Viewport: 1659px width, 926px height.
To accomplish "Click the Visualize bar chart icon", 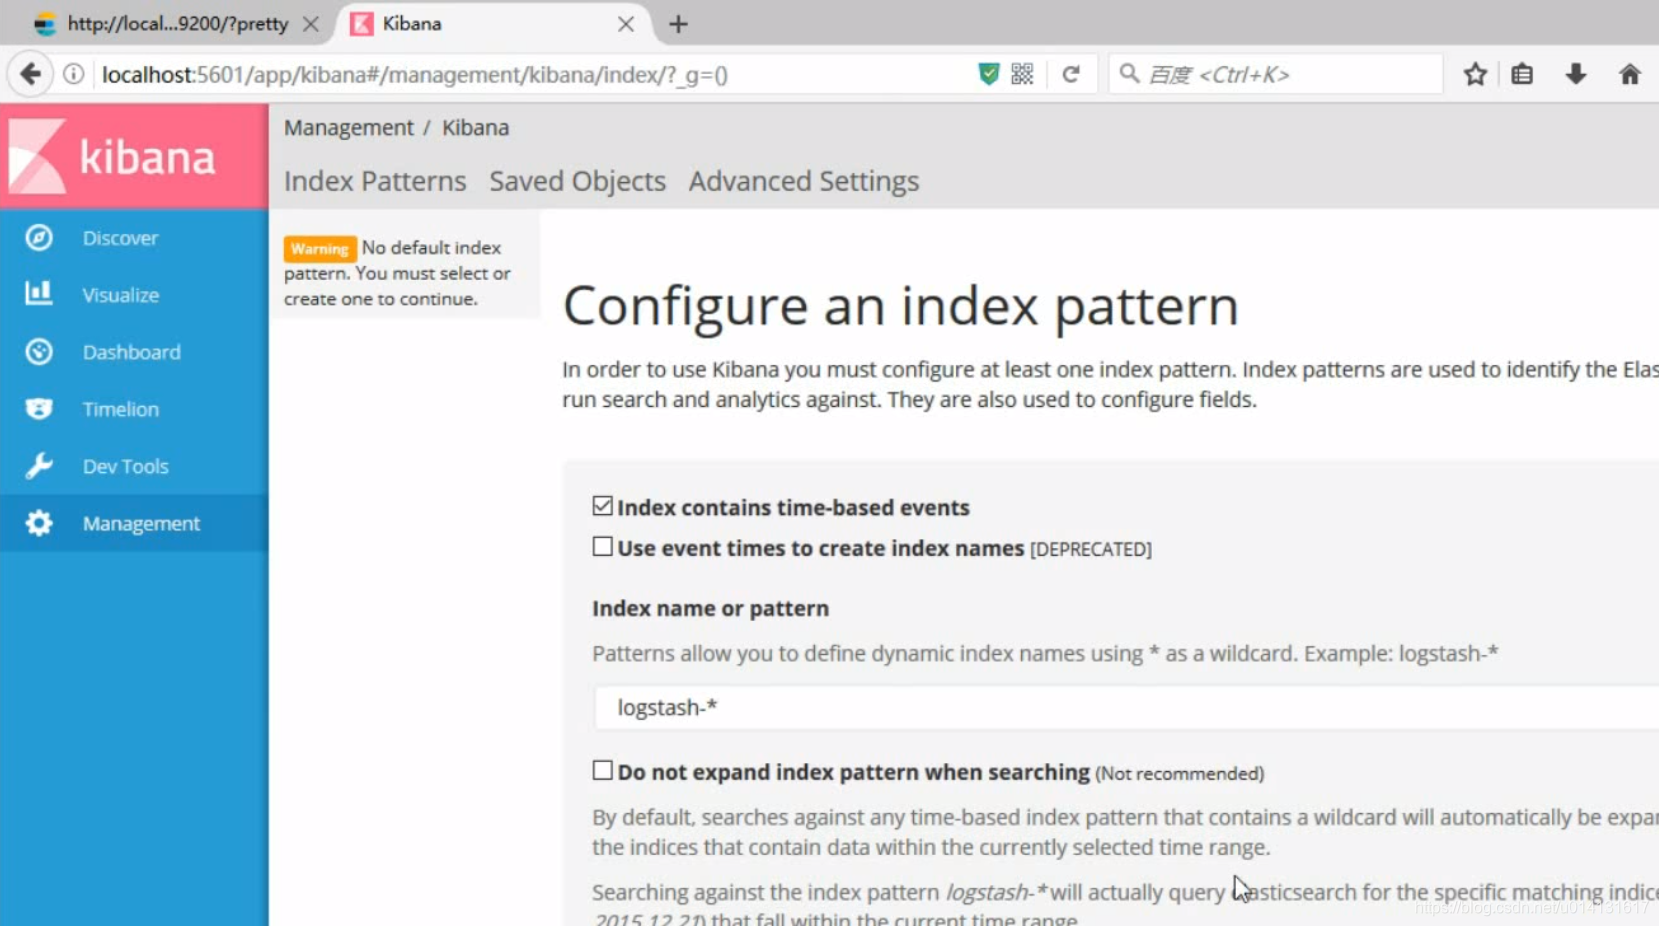I will [x=39, y=294].
